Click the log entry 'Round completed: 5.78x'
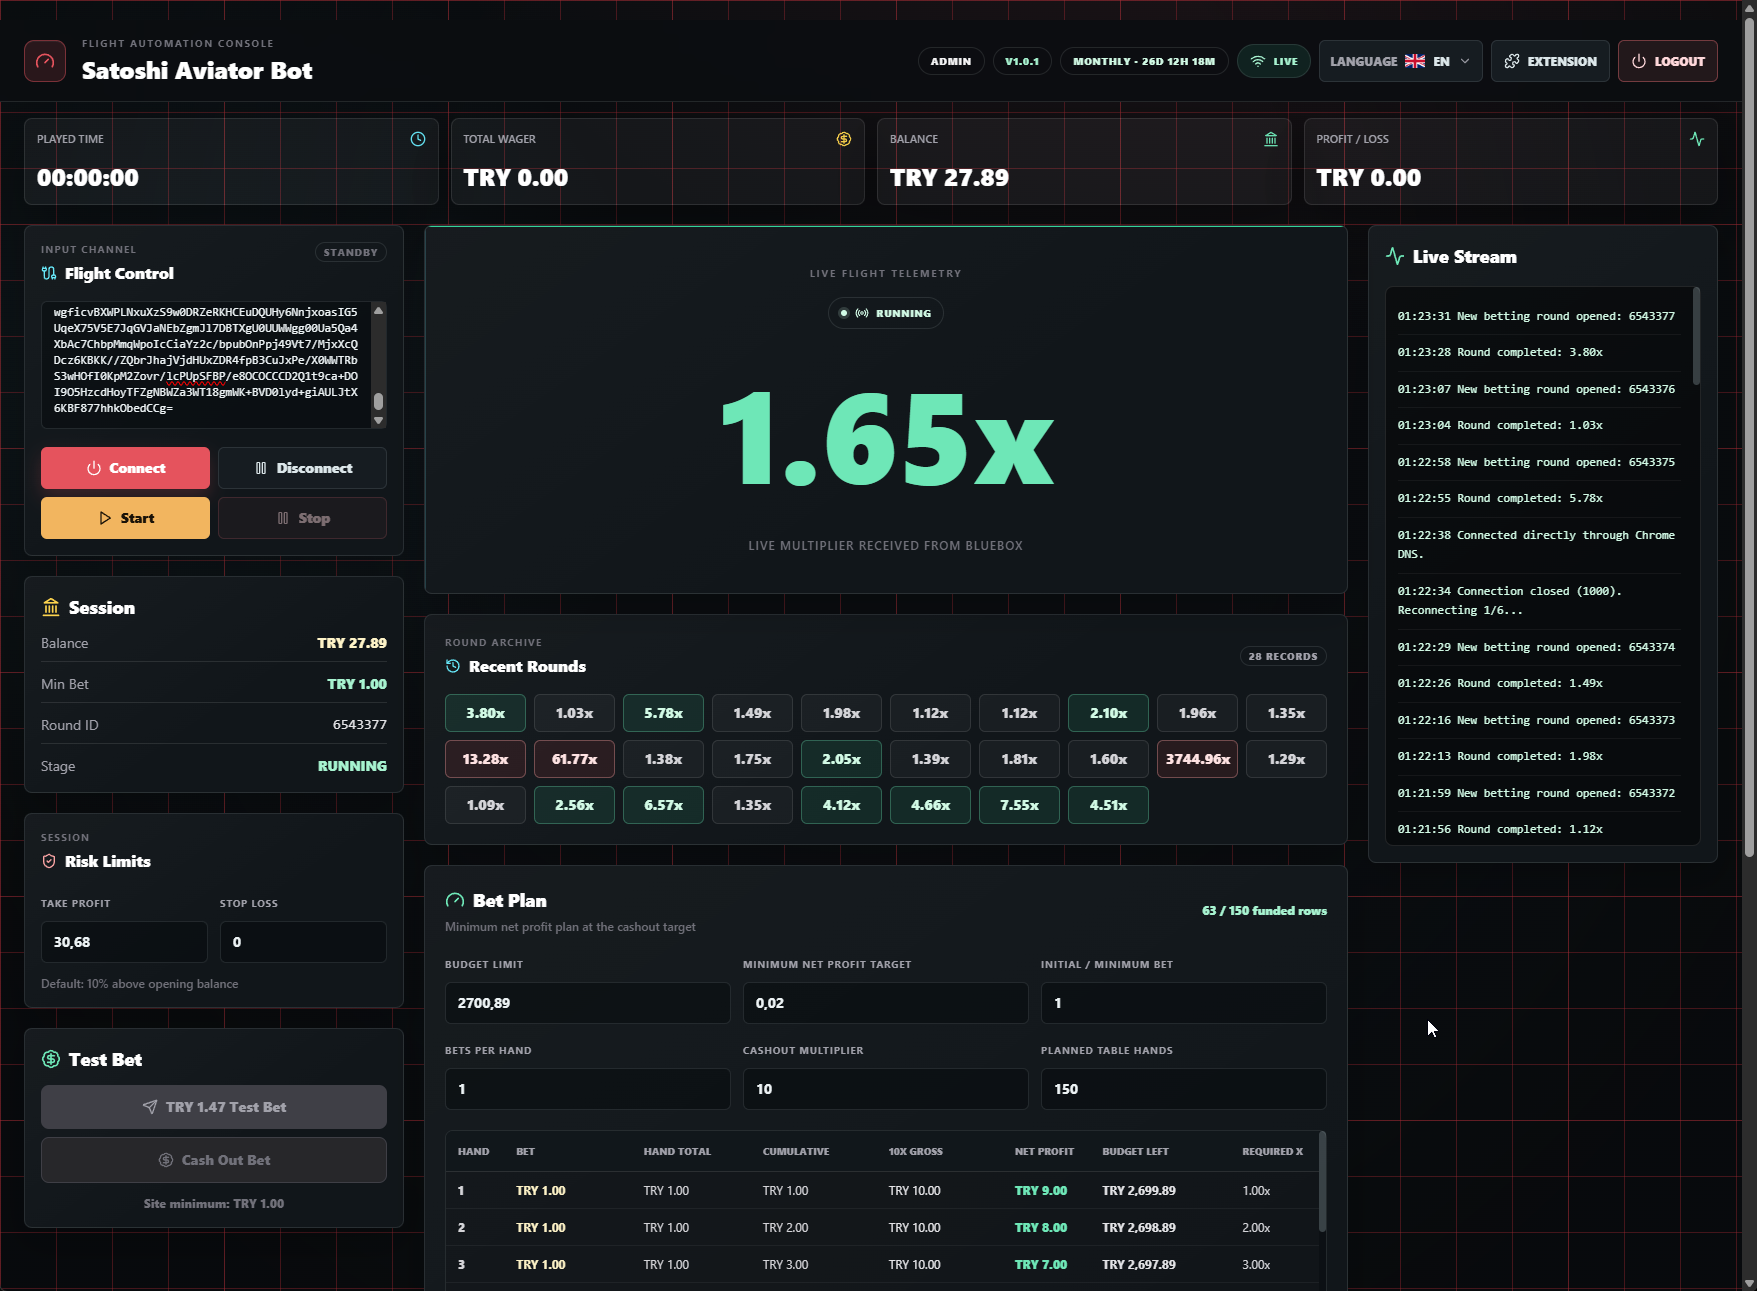This screenshot has height=1291, width=1757. pos(1500,498)
